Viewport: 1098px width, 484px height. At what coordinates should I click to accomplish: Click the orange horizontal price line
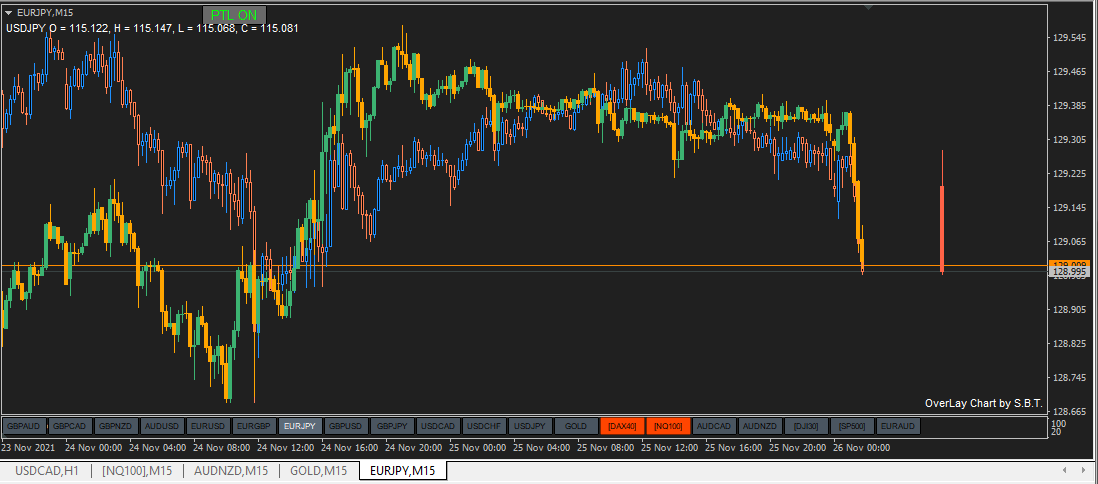point(524,265)
